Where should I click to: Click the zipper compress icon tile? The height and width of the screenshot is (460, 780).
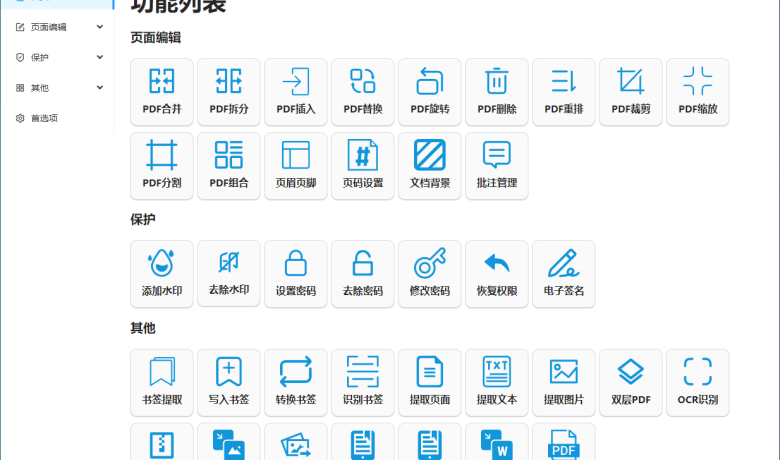(x=162, y=442)
